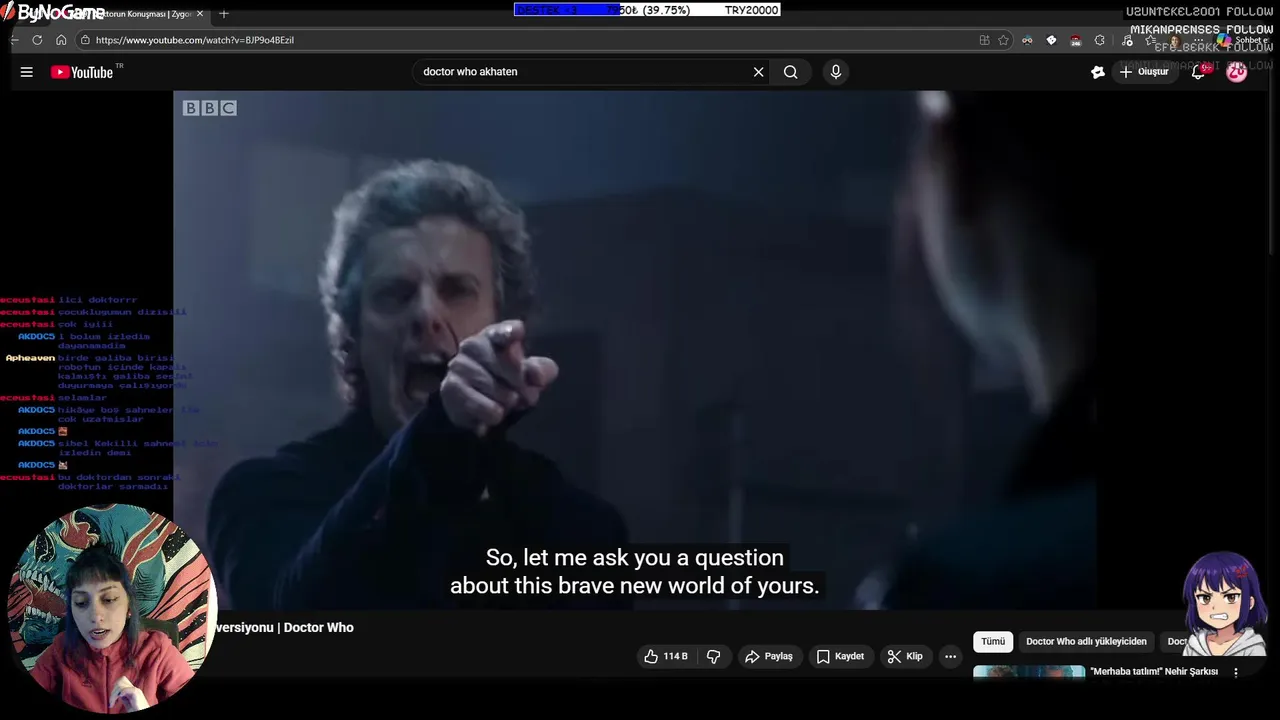Bookmark page with the address bar star
Image resolution: width=1280 pixels, height=720 pixels.
tap(1003, 40)
